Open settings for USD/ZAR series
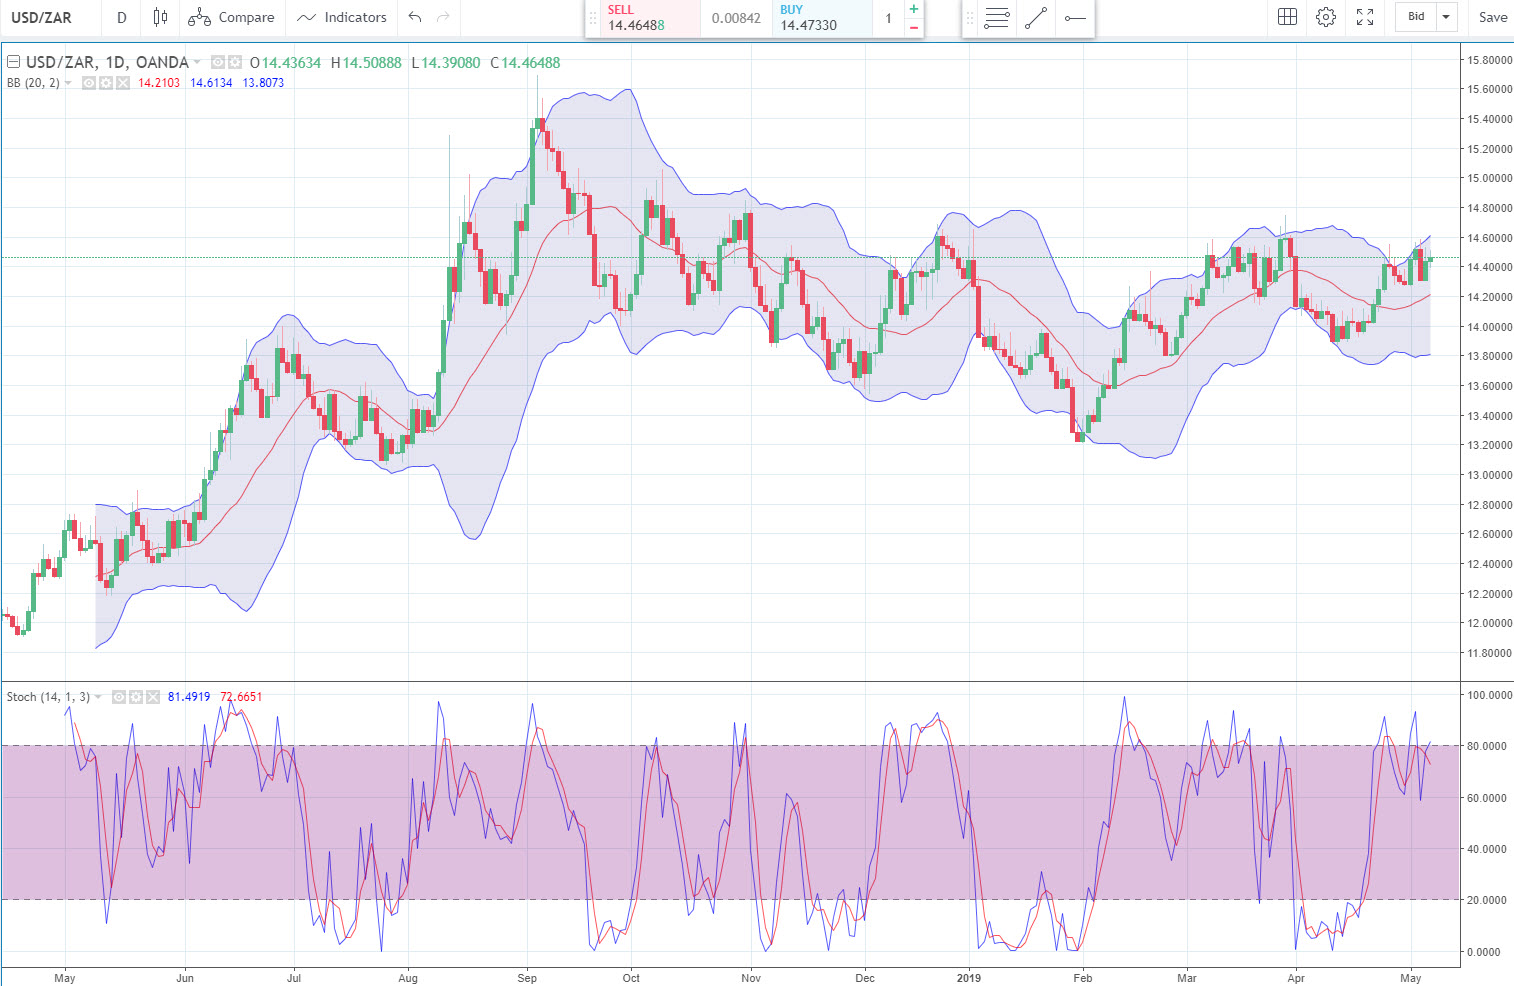 235,62
